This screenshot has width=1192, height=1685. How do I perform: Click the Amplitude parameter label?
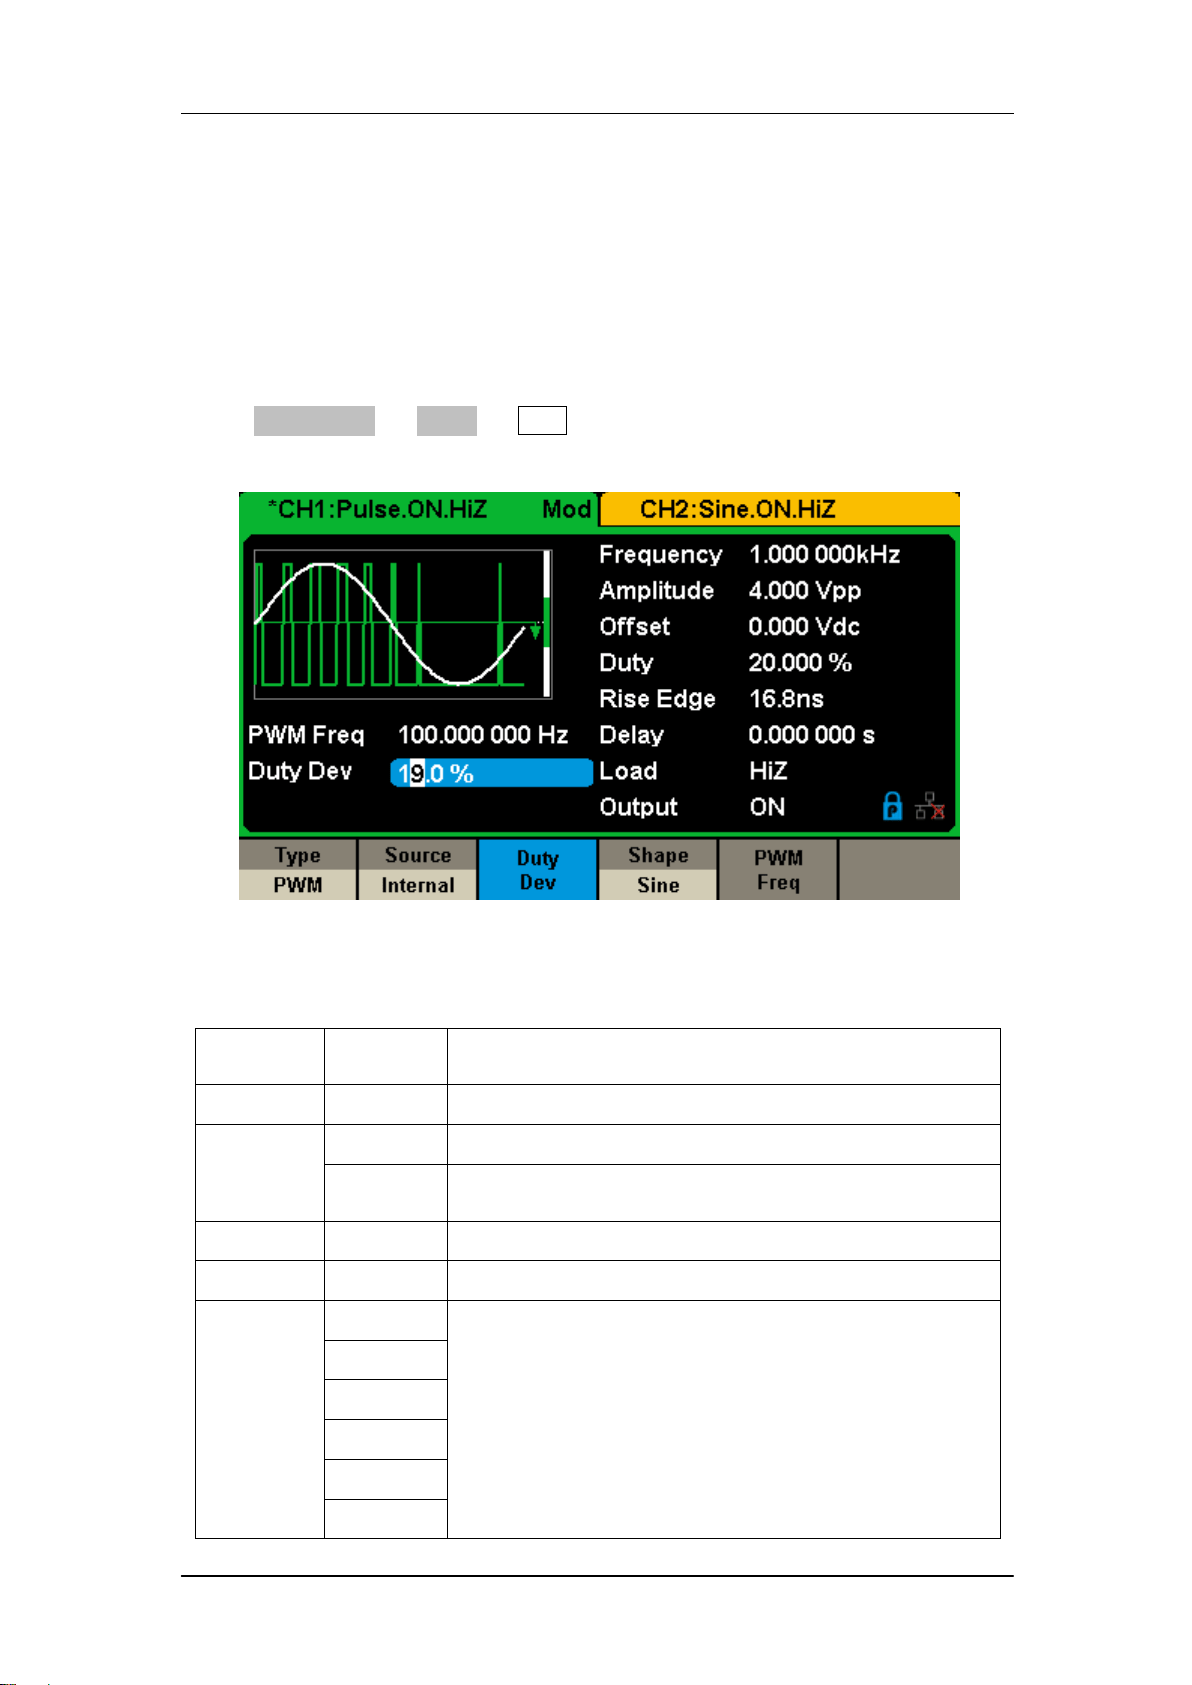coord(656,591)
